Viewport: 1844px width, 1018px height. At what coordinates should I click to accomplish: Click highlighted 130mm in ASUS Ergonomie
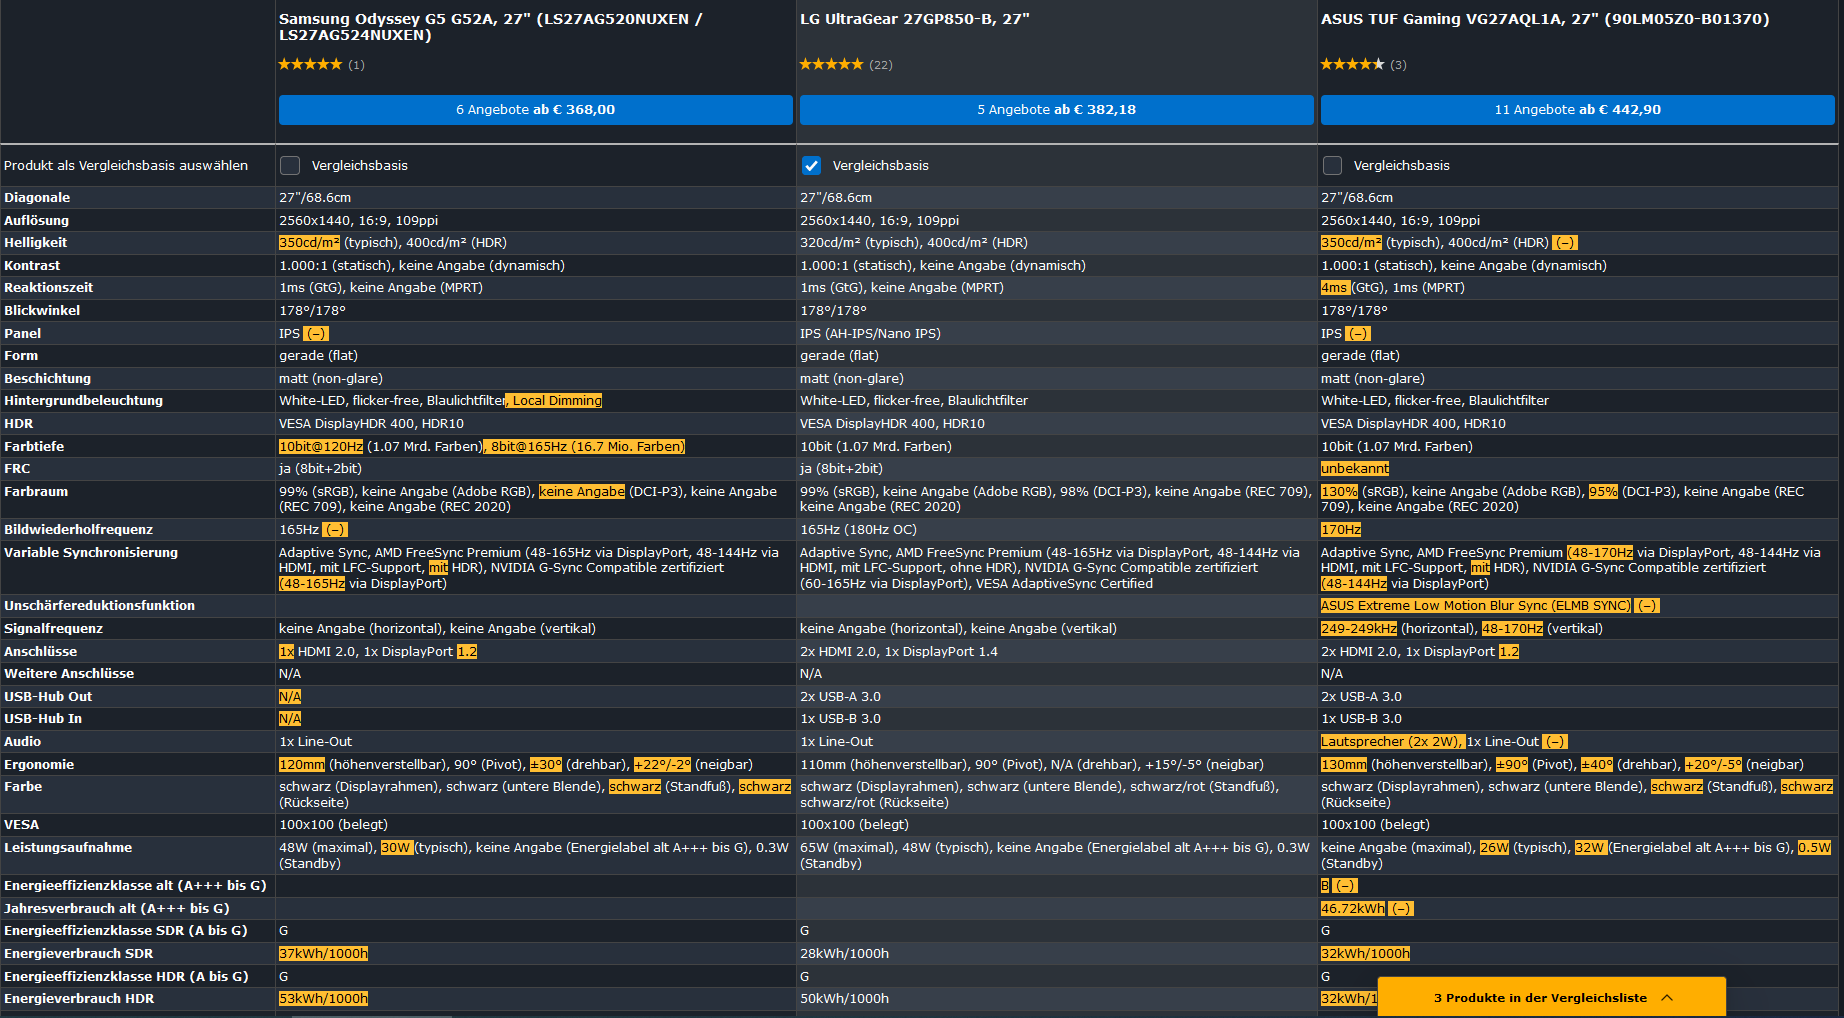tap(1344, 765)
